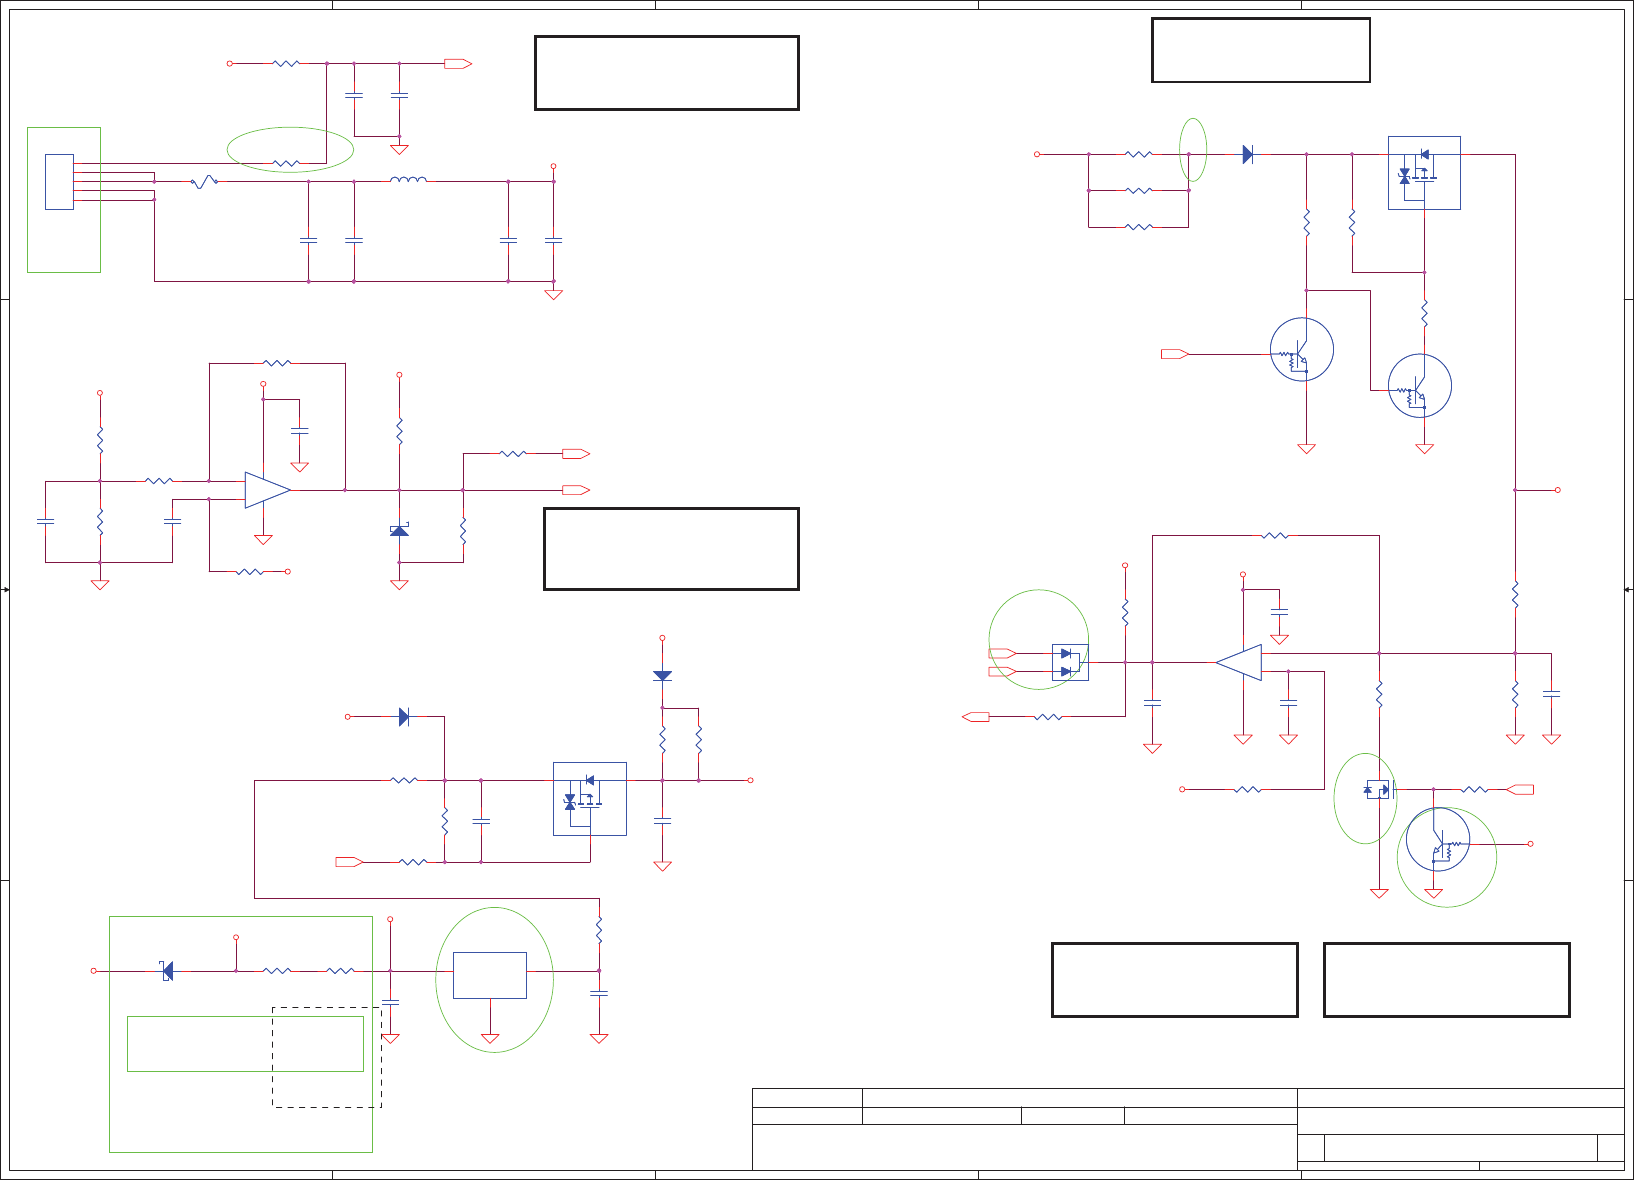Select the dashed rectangle in the bottom-left green box
This screenshot has height=1180, width=1634.
pos(327,1057)
